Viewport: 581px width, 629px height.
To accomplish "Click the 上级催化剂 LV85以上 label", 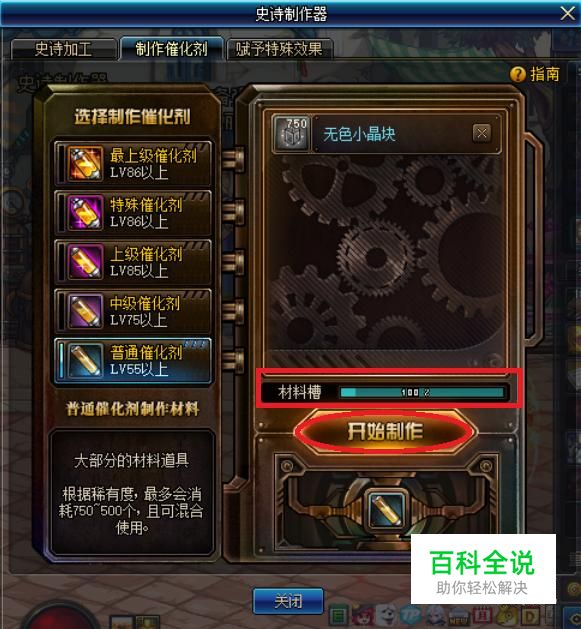I will click(x=146, y=262).
